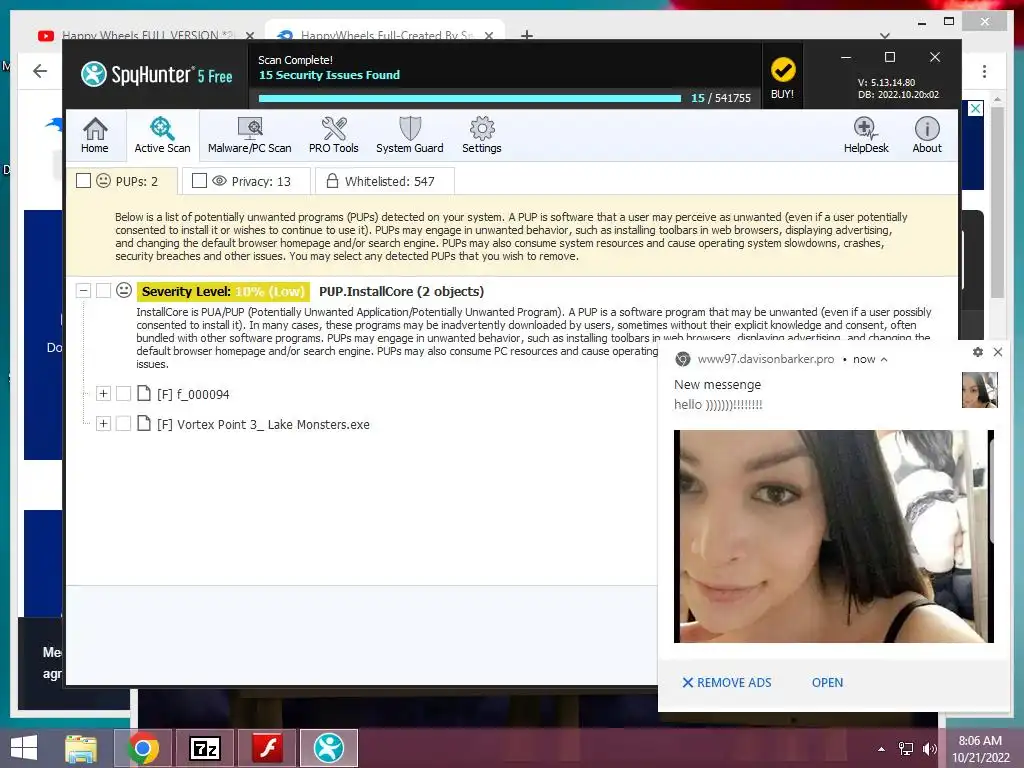This screenshot has width=1024, height=768.
Task: Open SpyHunter Settings gear
Action: [482, 135]
